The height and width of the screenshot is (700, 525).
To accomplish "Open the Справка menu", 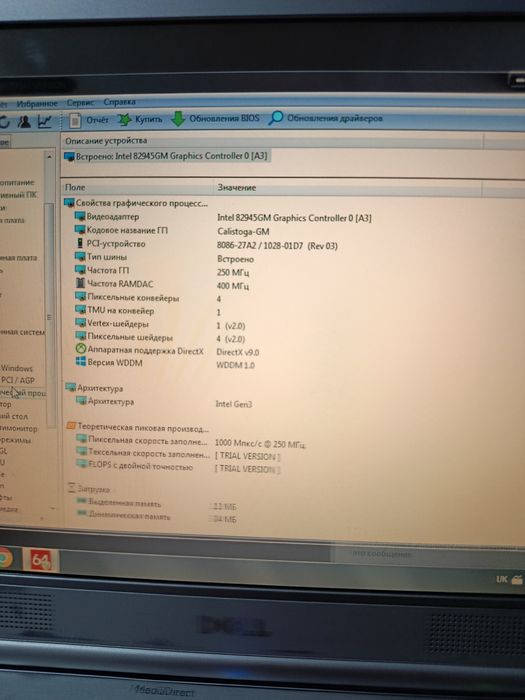I will pyautogui.click(x=119, y=102).
